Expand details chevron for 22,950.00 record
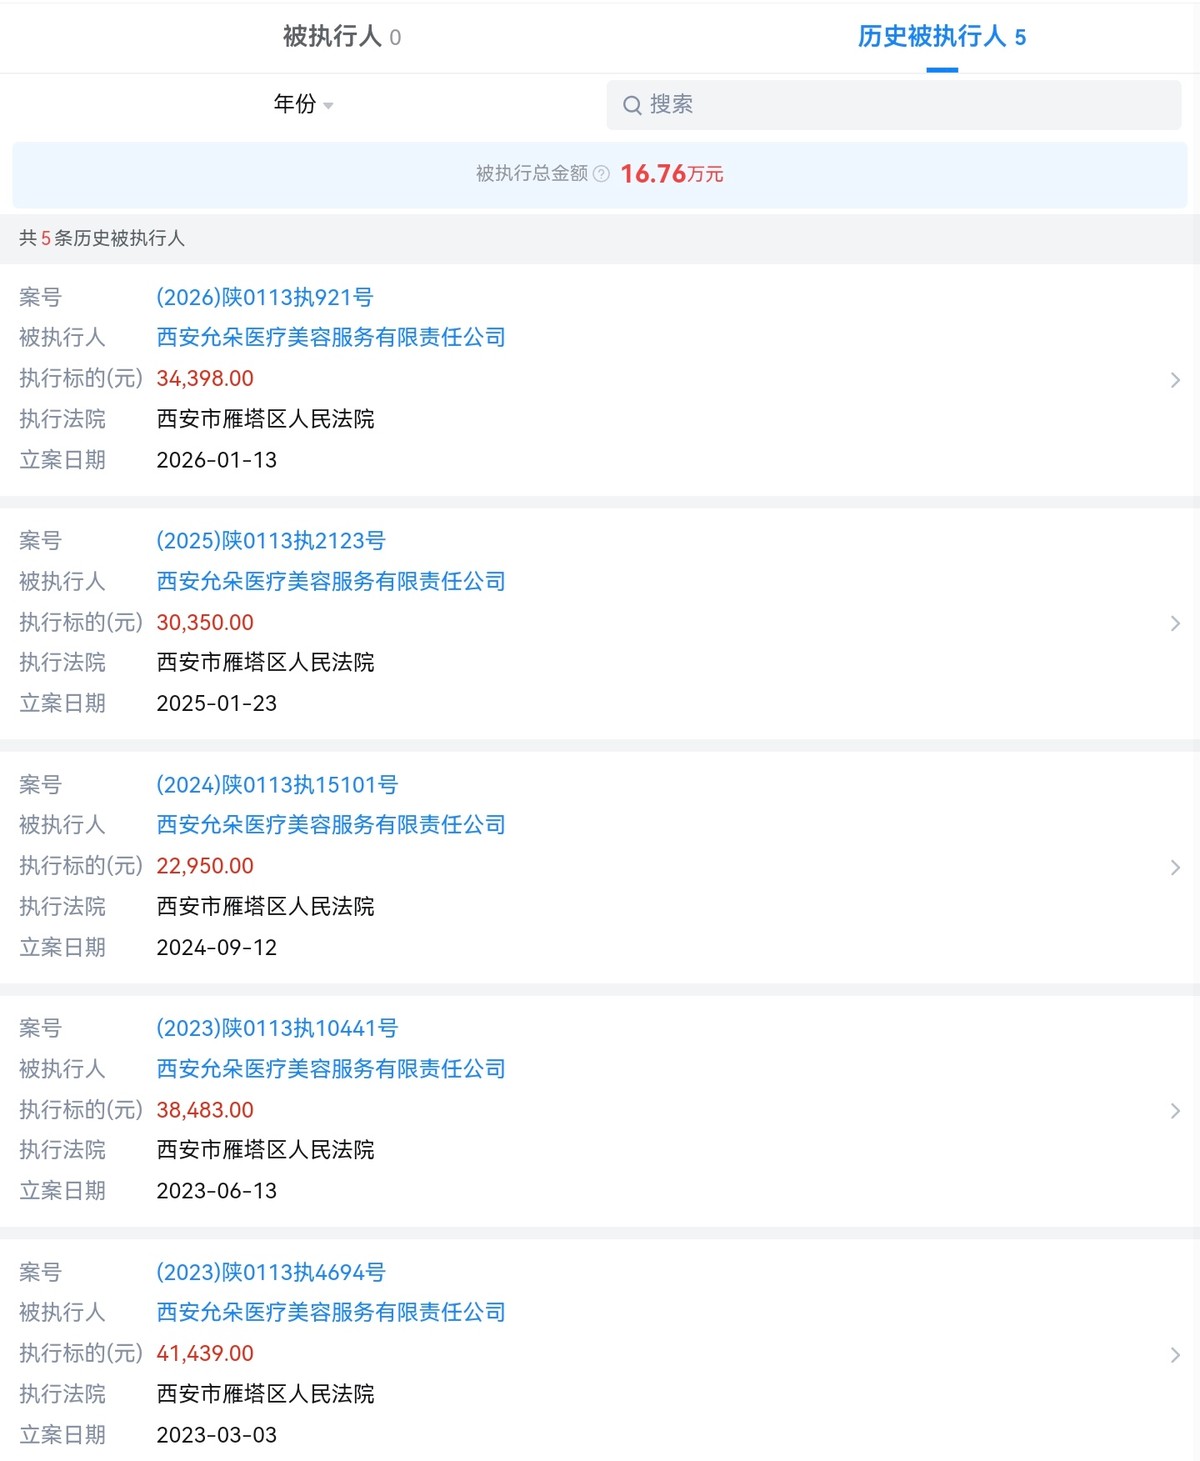 coord(1175,867)
